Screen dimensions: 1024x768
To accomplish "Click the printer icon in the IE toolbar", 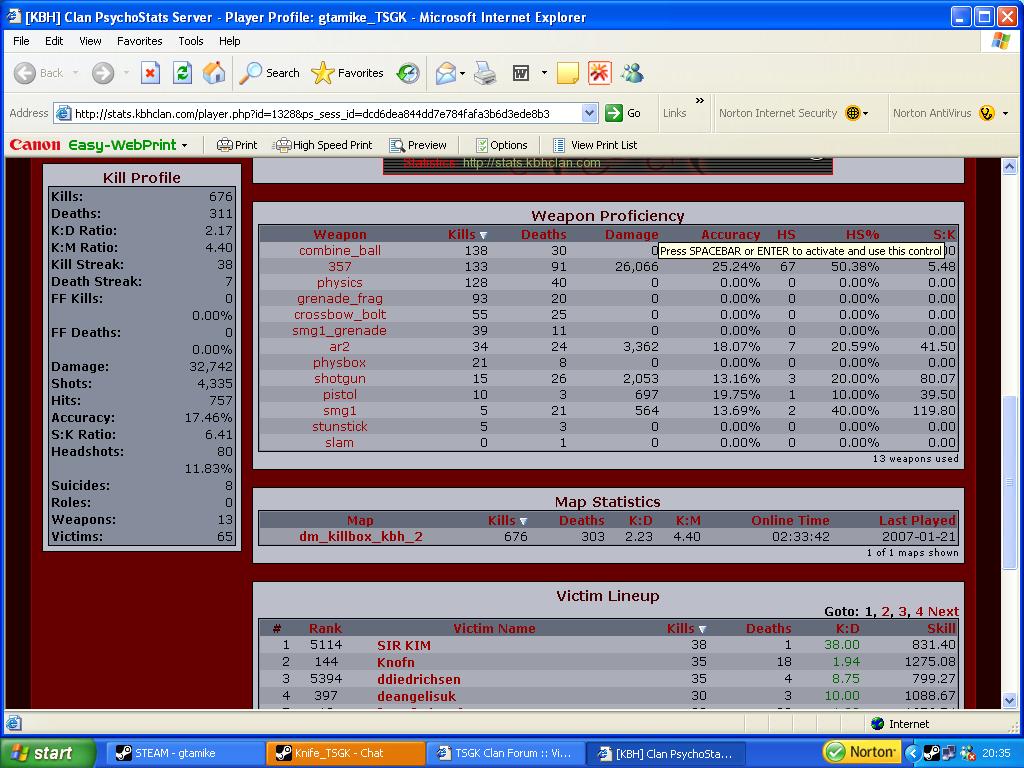I will click(x=485, y=73).
